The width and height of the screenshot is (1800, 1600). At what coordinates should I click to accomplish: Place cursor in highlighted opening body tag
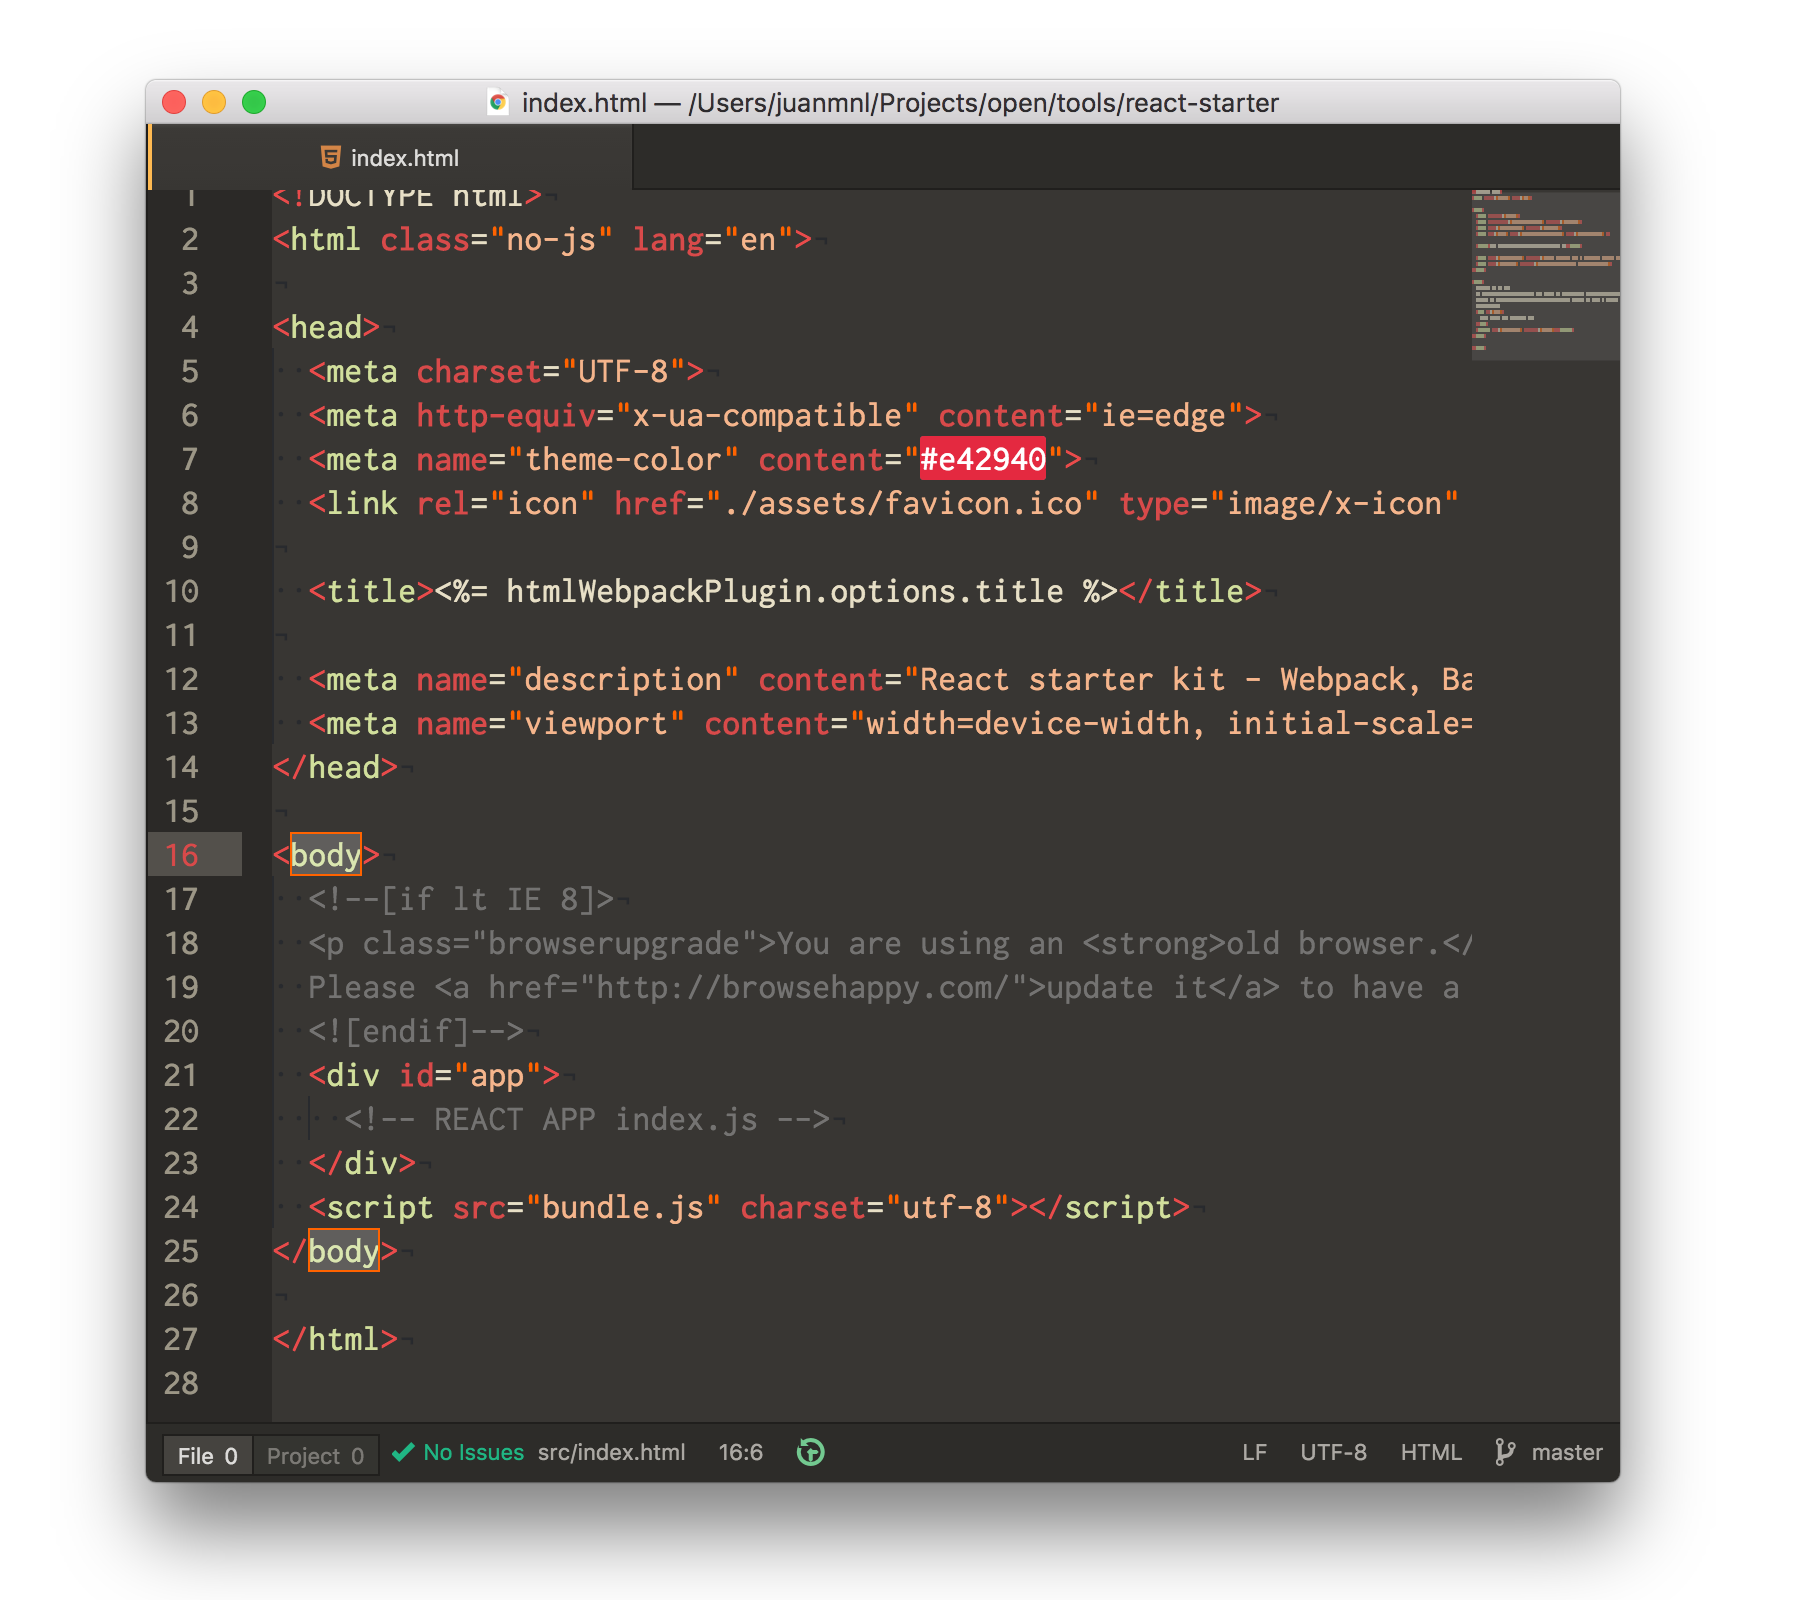326,855
